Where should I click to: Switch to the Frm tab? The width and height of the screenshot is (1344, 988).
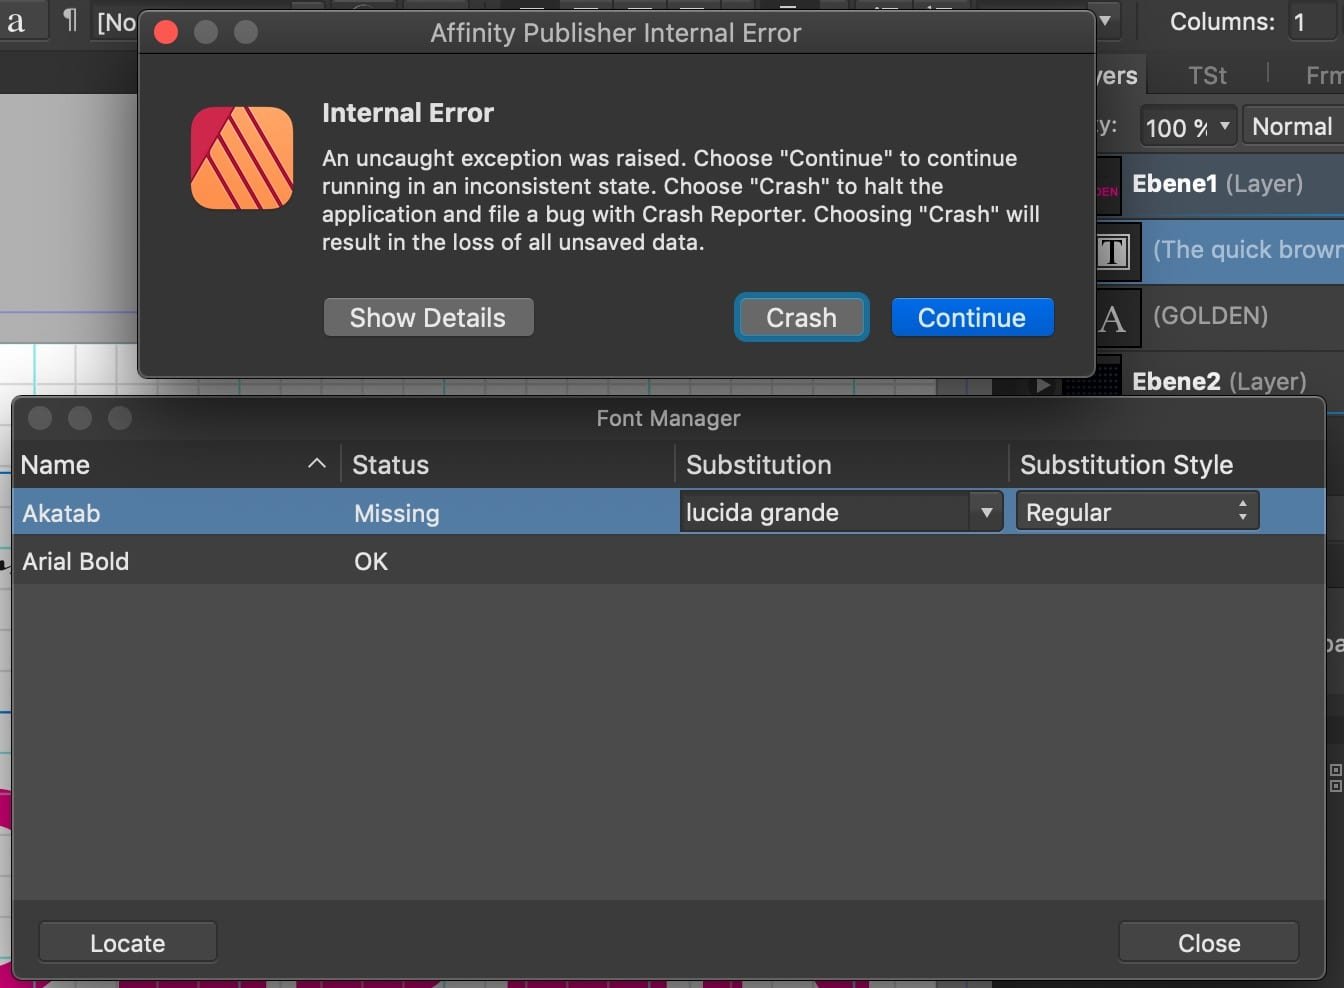pos(1322,74)
